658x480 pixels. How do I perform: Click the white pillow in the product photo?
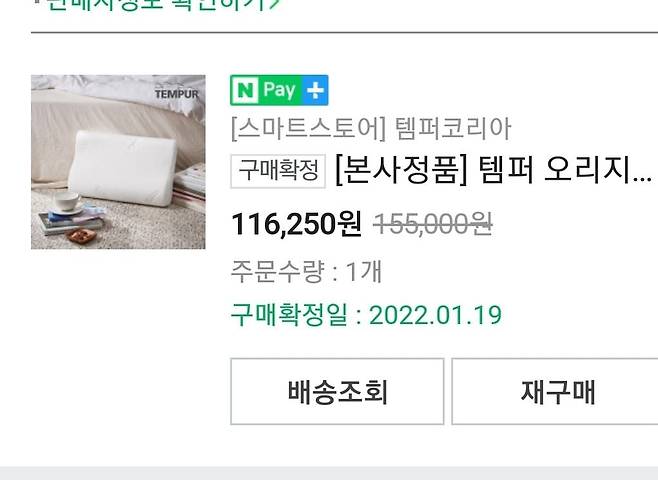point(123,168)
